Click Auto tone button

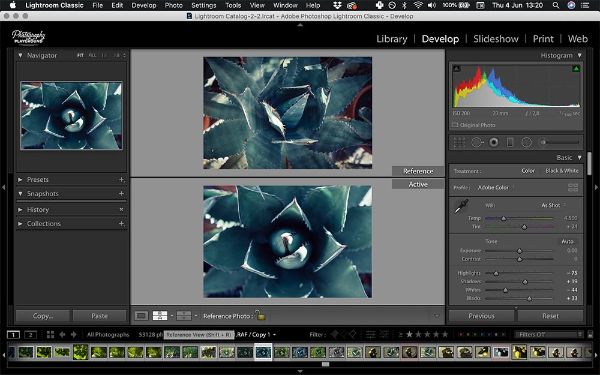pos(567,241)
